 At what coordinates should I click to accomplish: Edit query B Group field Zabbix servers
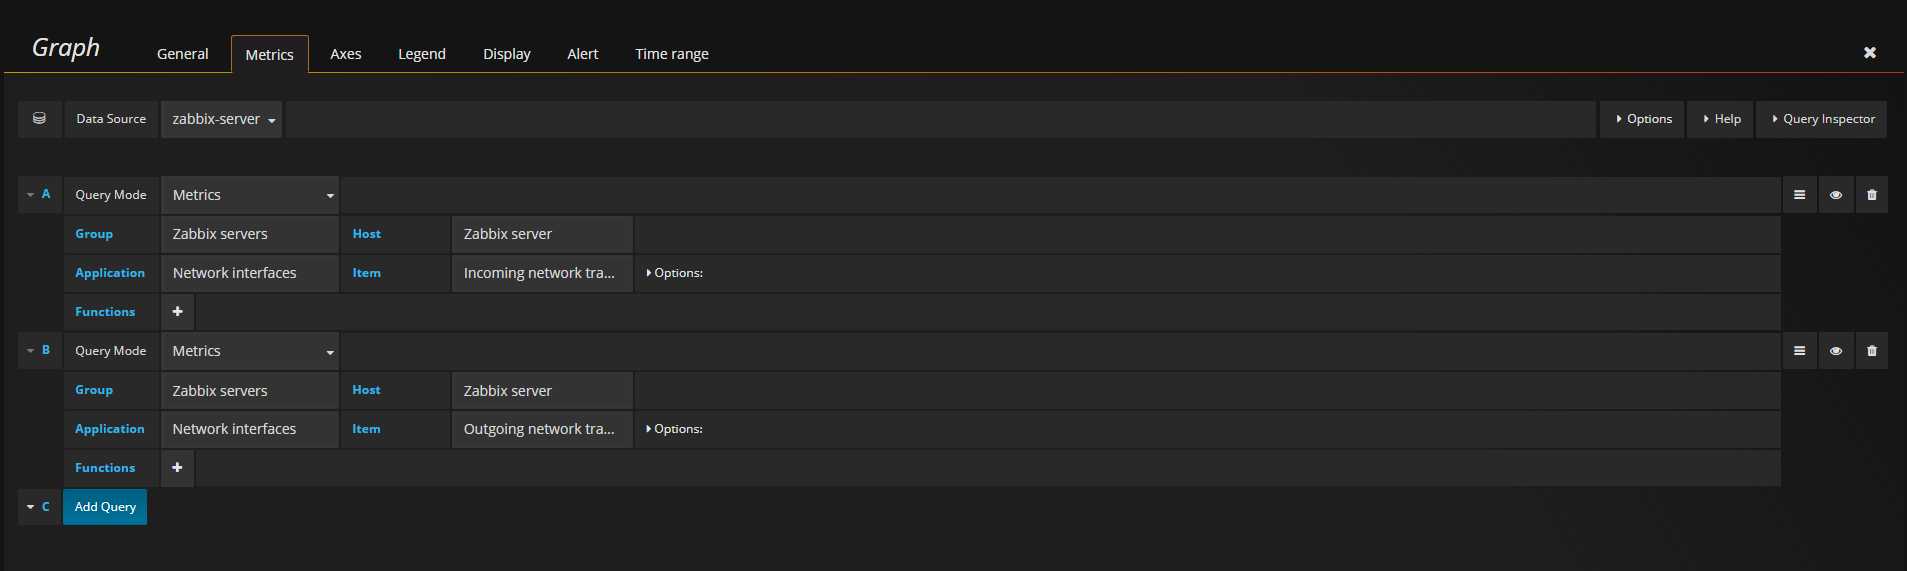(250, 390)
